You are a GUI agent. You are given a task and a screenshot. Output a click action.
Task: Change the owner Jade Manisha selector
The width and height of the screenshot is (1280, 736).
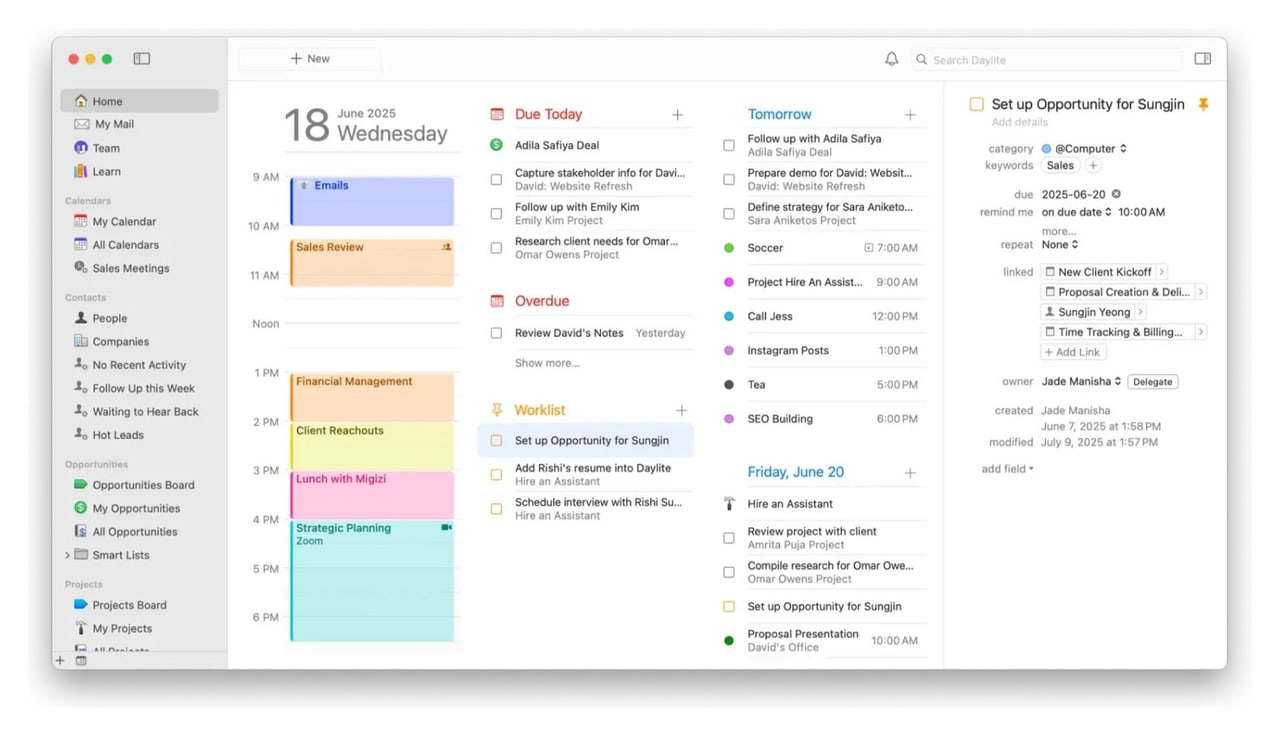[1081, 381]
